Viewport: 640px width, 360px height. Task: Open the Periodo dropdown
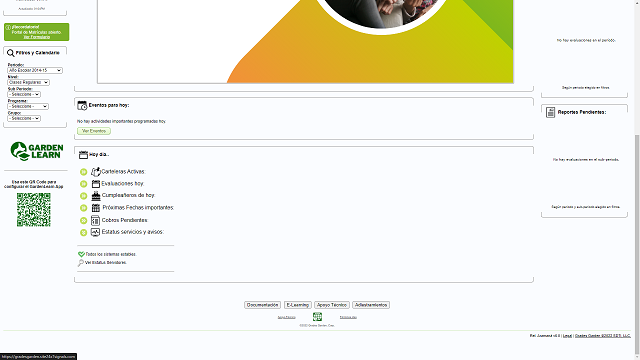[35, 71]
